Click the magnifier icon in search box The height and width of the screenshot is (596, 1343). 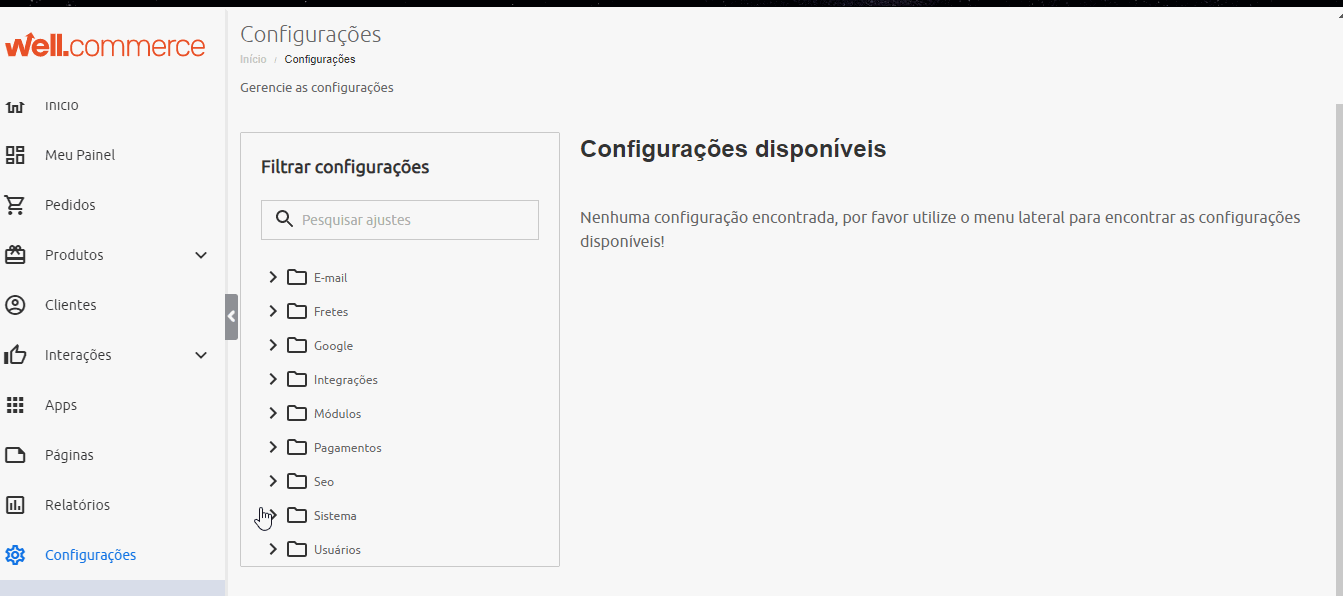point(284,220)
